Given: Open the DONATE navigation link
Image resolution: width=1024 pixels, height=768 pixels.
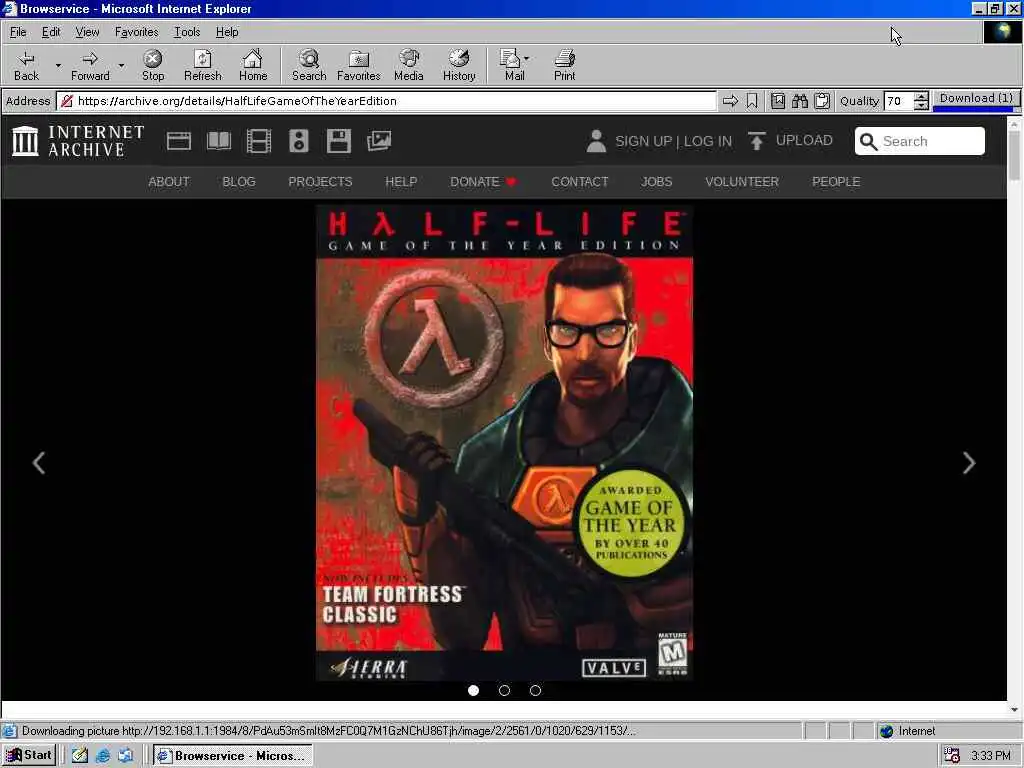Looking at the screenshot, I should pyautogui.click(x=483, y=182).
